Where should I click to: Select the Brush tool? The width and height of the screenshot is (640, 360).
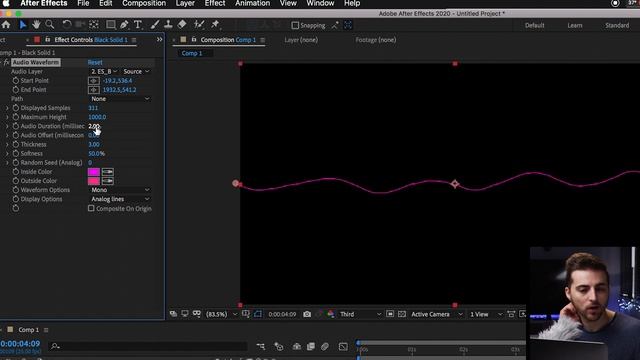pyautogui.click(x=155, y=25)
